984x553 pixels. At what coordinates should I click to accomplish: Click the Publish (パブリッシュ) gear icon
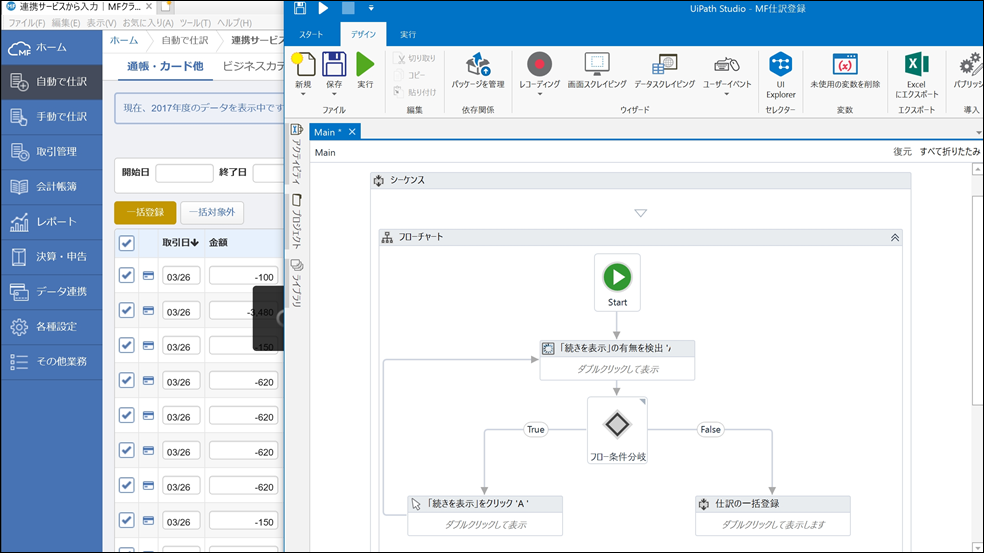pos(970,64)
